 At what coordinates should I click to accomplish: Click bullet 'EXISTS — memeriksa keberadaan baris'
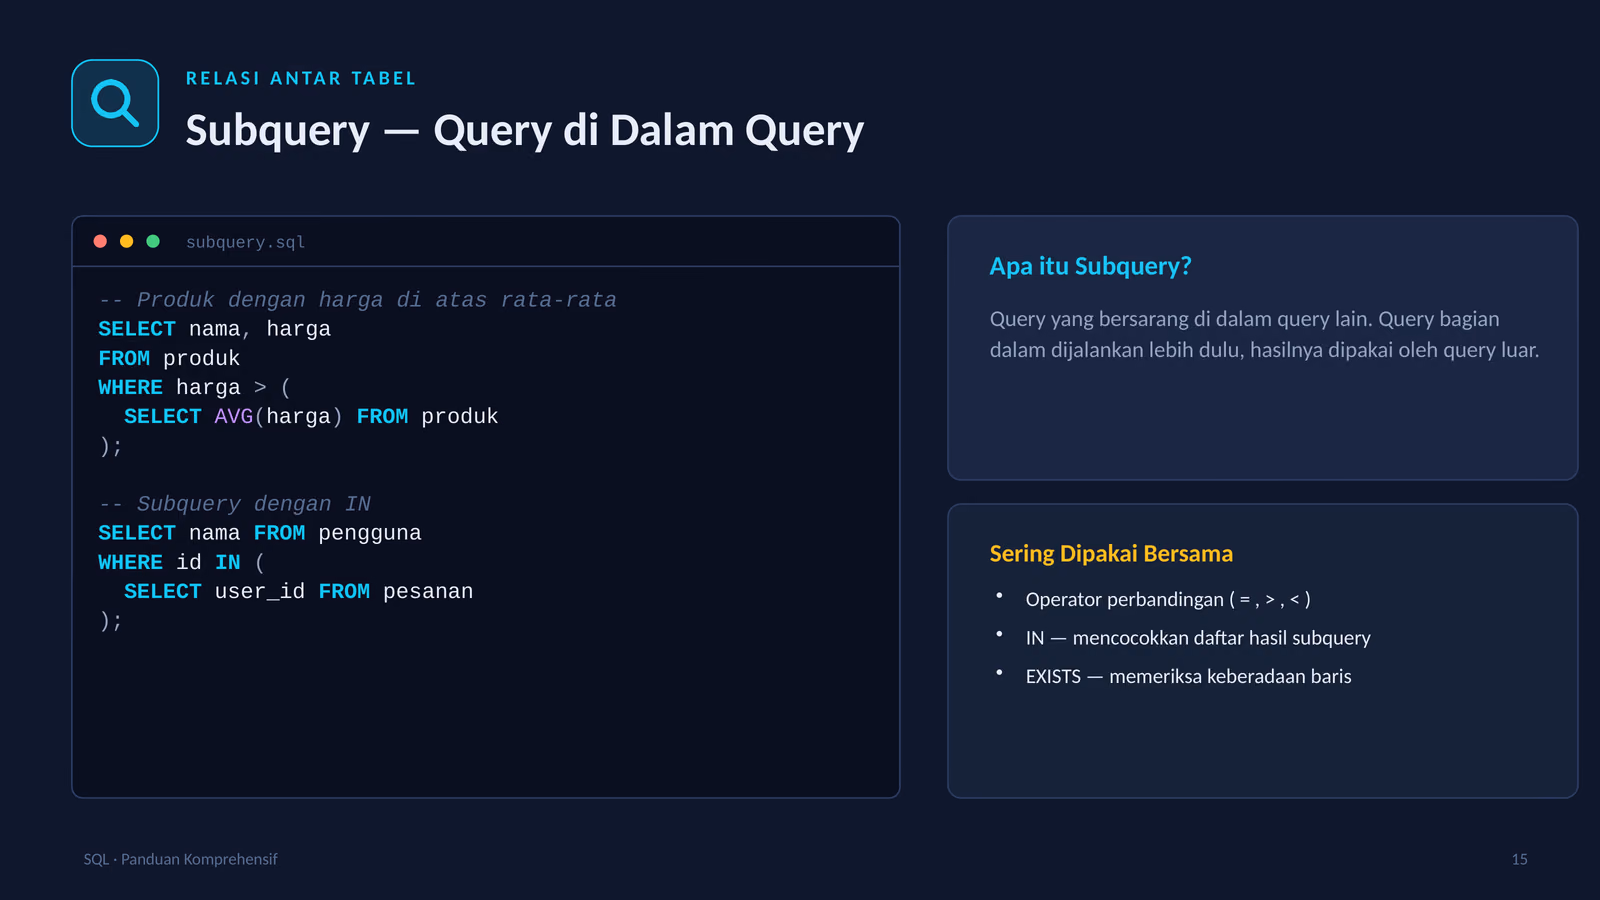pos(1188,676)
